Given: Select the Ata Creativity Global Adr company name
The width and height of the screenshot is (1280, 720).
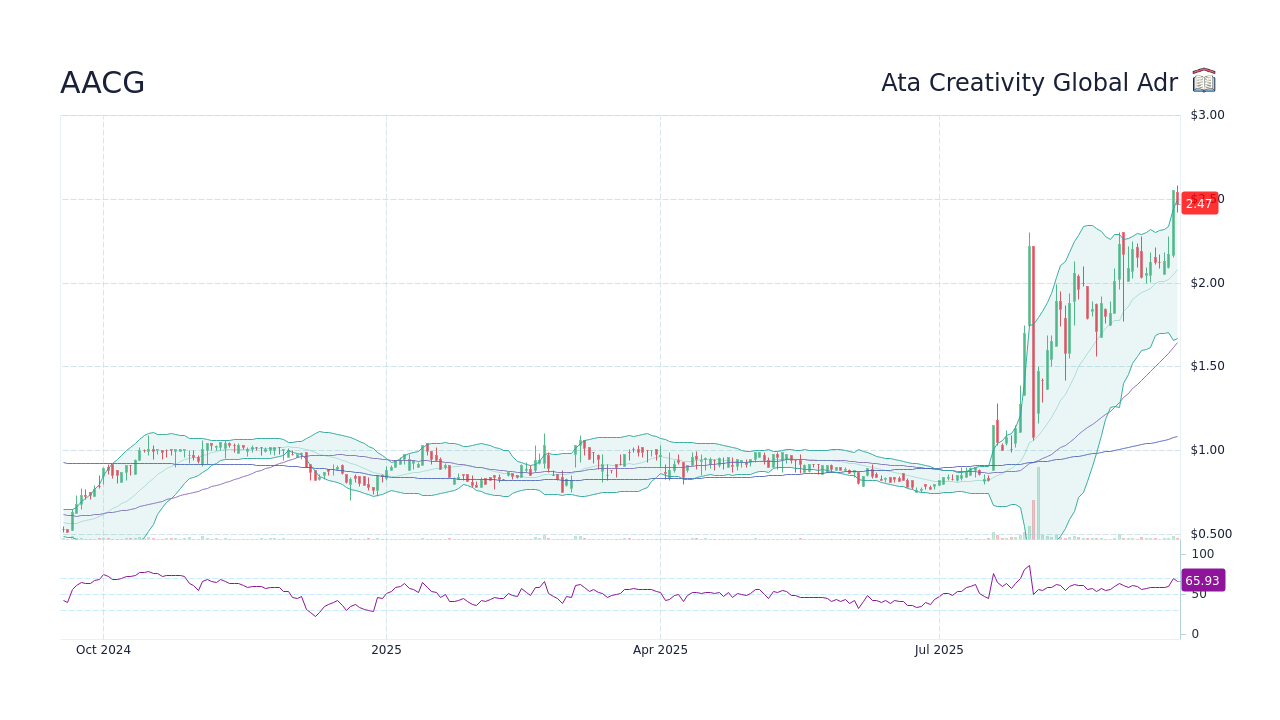Looking at the screenshot, I should click(1029, 83).
